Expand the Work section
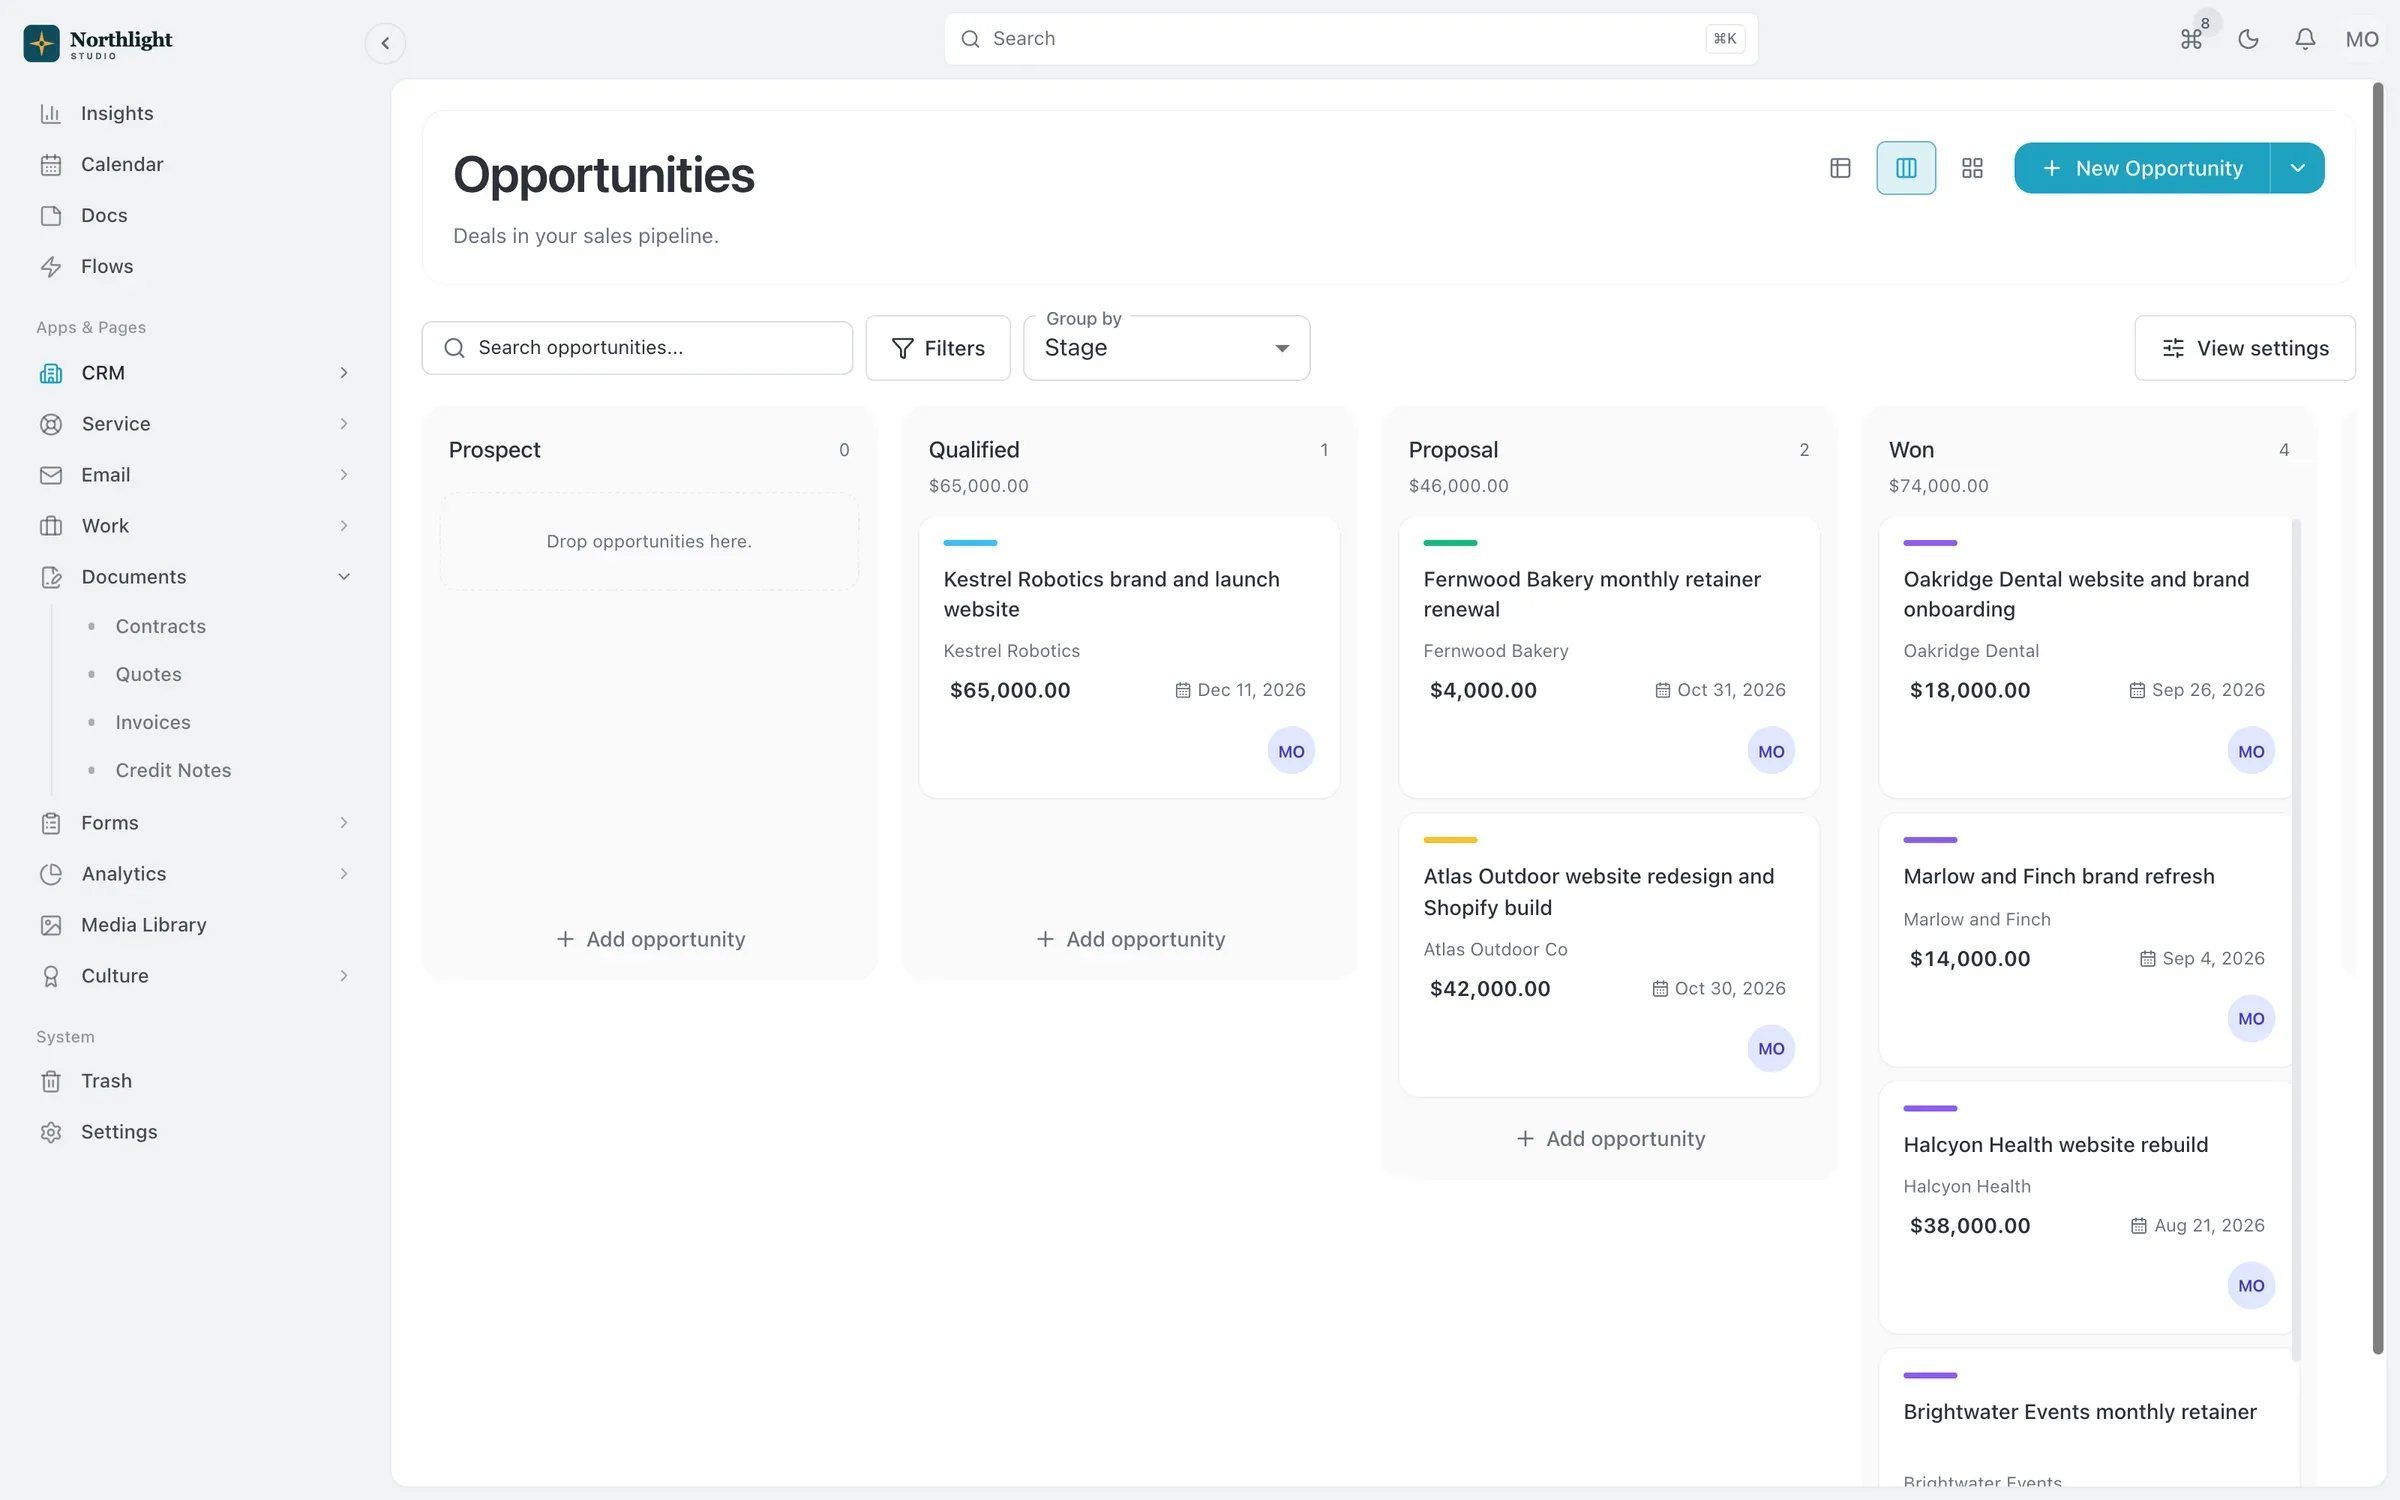This screenshot has width=2400, height=1500. (194, 526)
